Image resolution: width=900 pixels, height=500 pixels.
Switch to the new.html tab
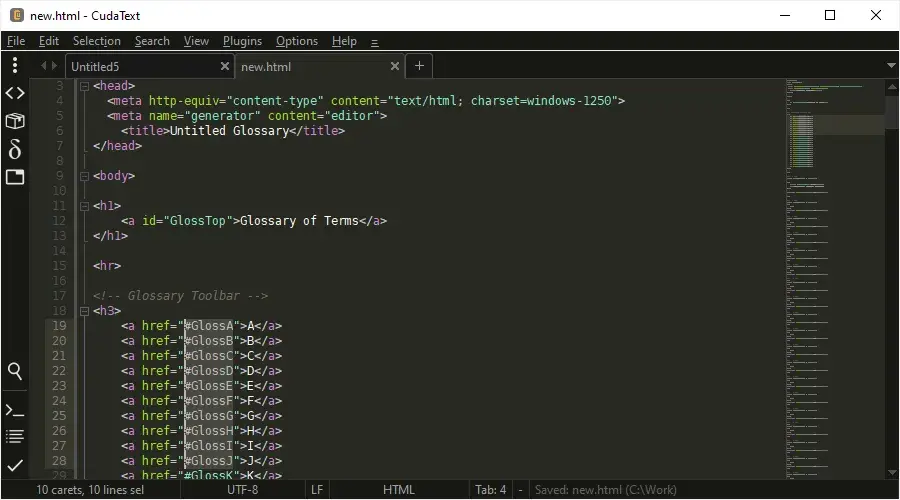tap(319, 67)
